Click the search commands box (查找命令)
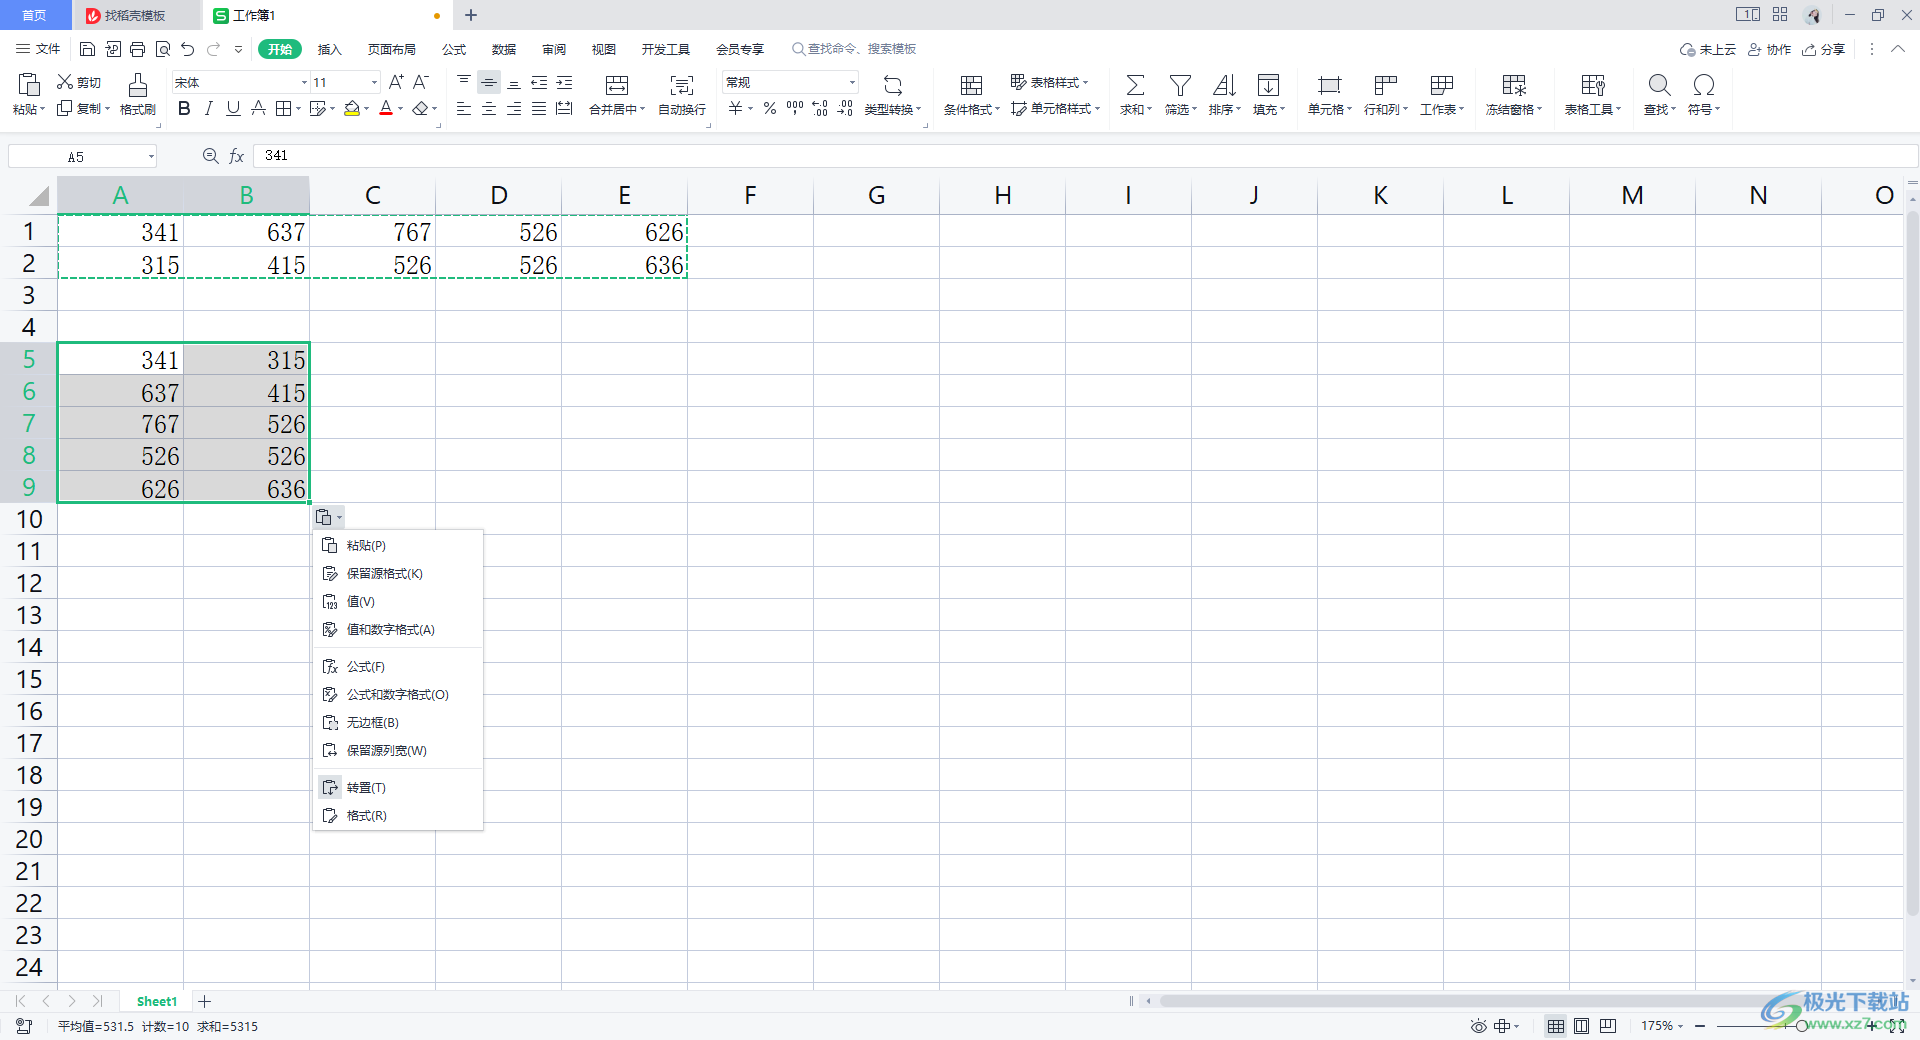Viewport: 1920px width, 1040px height. point(854,49)
